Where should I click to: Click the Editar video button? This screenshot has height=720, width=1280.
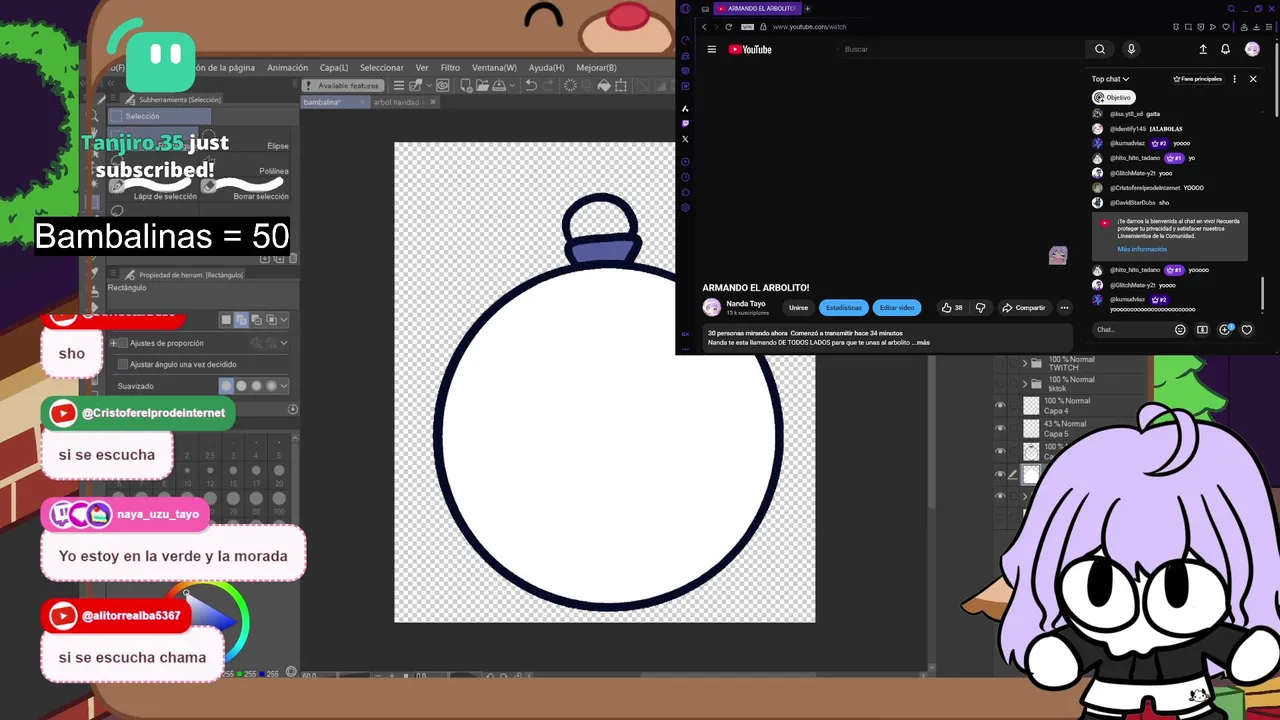897,308
